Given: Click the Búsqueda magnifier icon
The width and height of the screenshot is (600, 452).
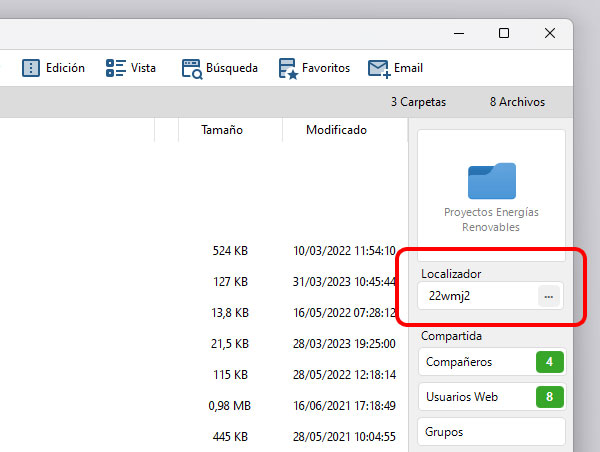Looking at the screenshot, I should click(192, 69).
